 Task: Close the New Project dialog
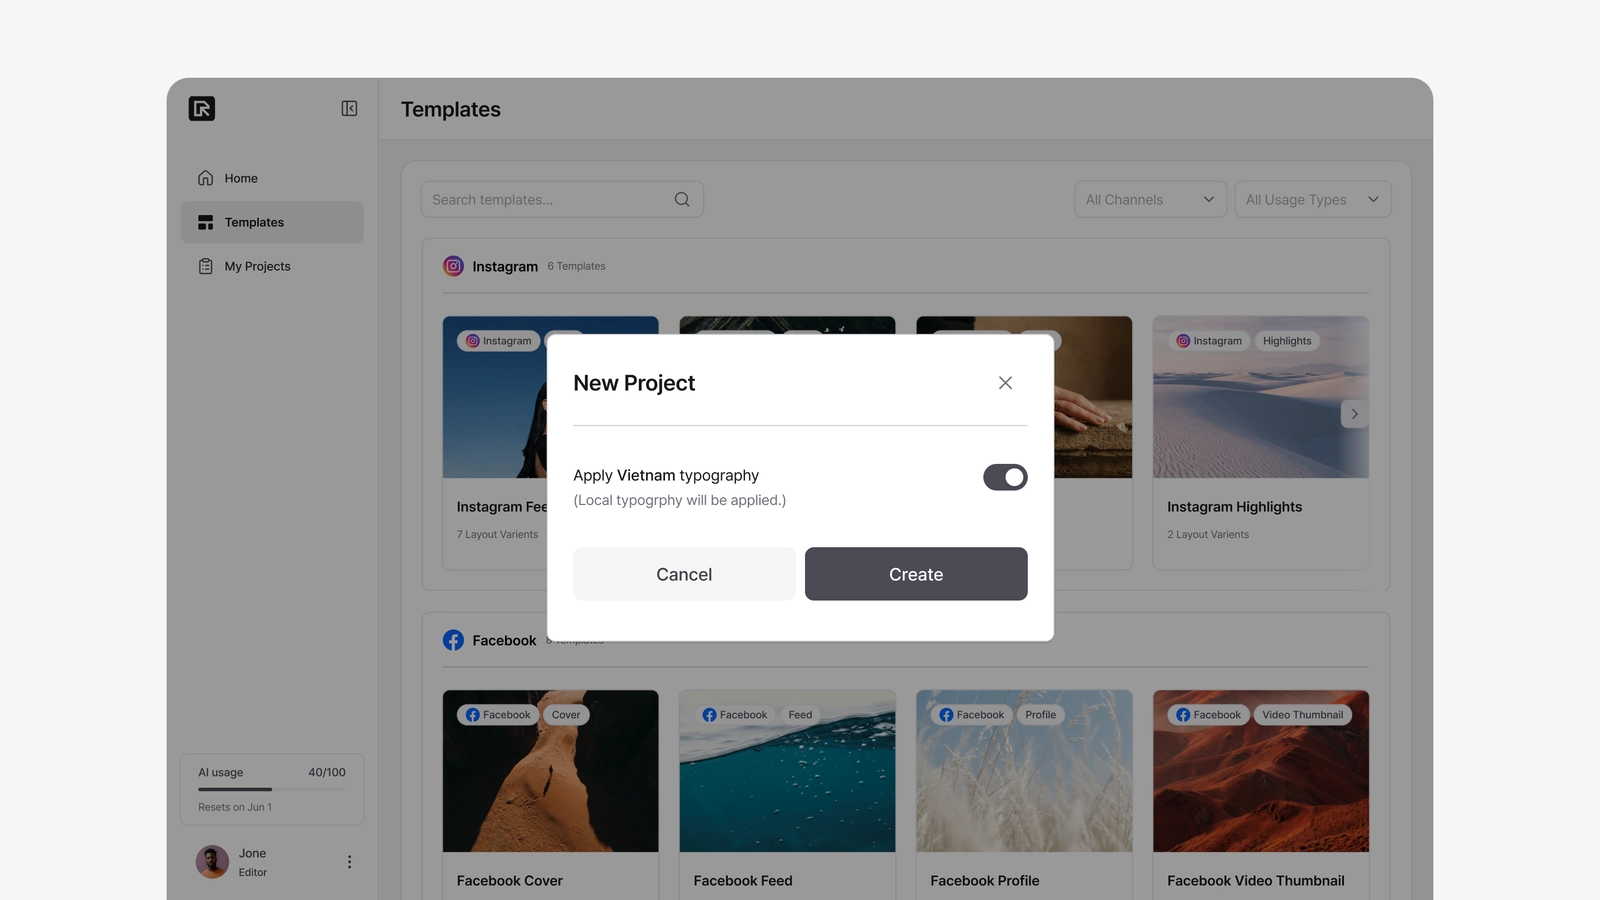coord(1005,383)
